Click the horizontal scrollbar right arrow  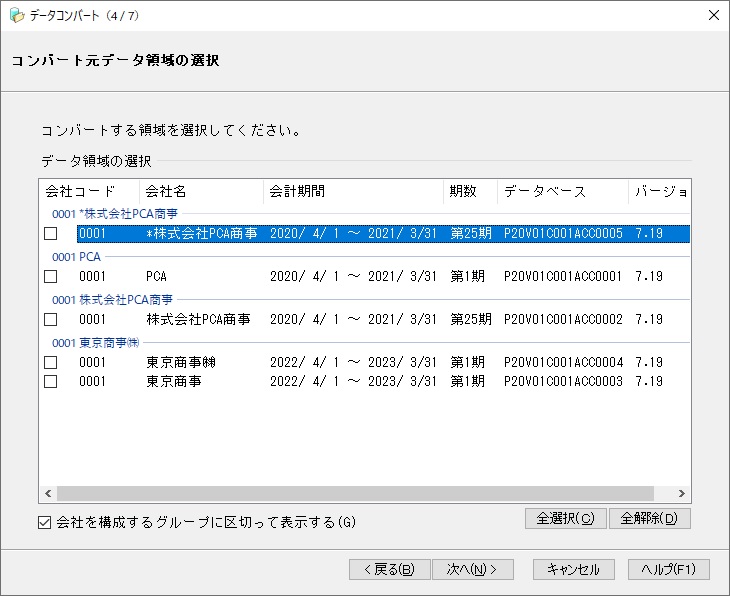point(682,494)
